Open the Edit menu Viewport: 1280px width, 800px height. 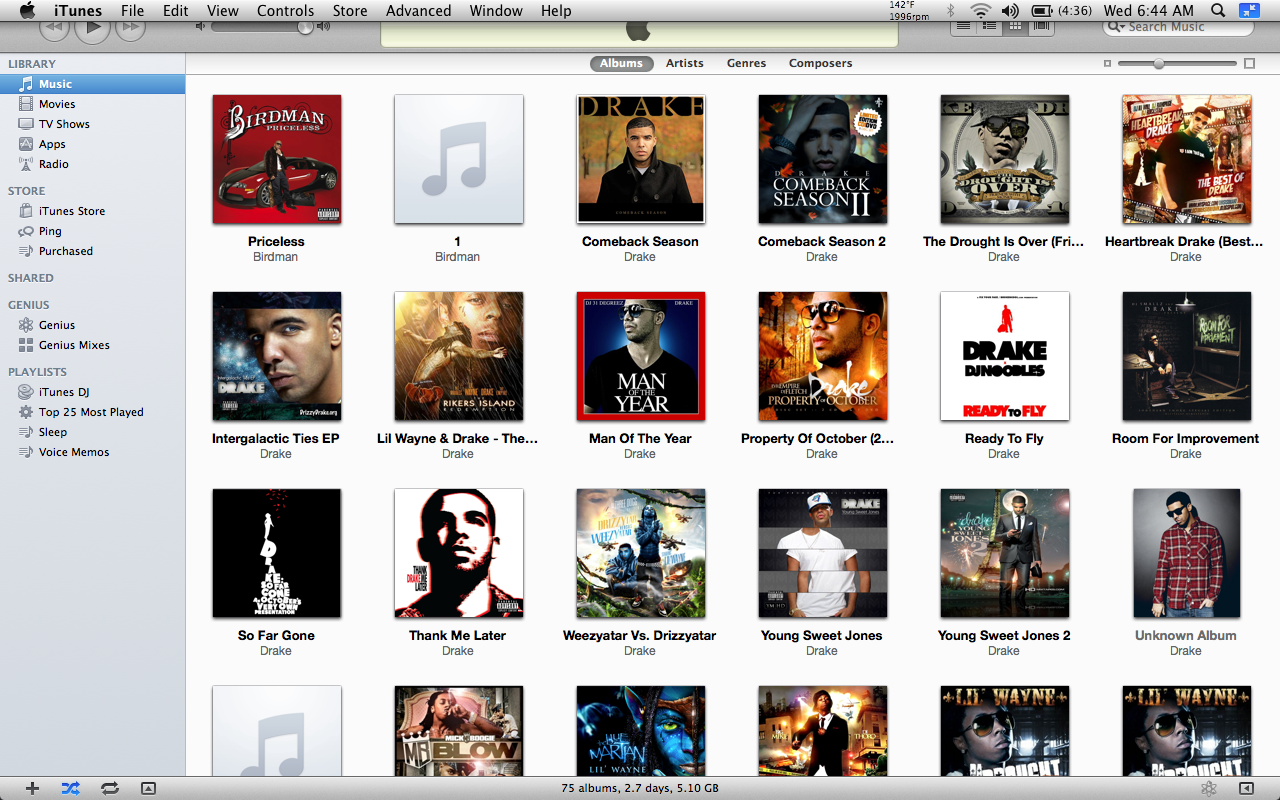pos(176,11)
